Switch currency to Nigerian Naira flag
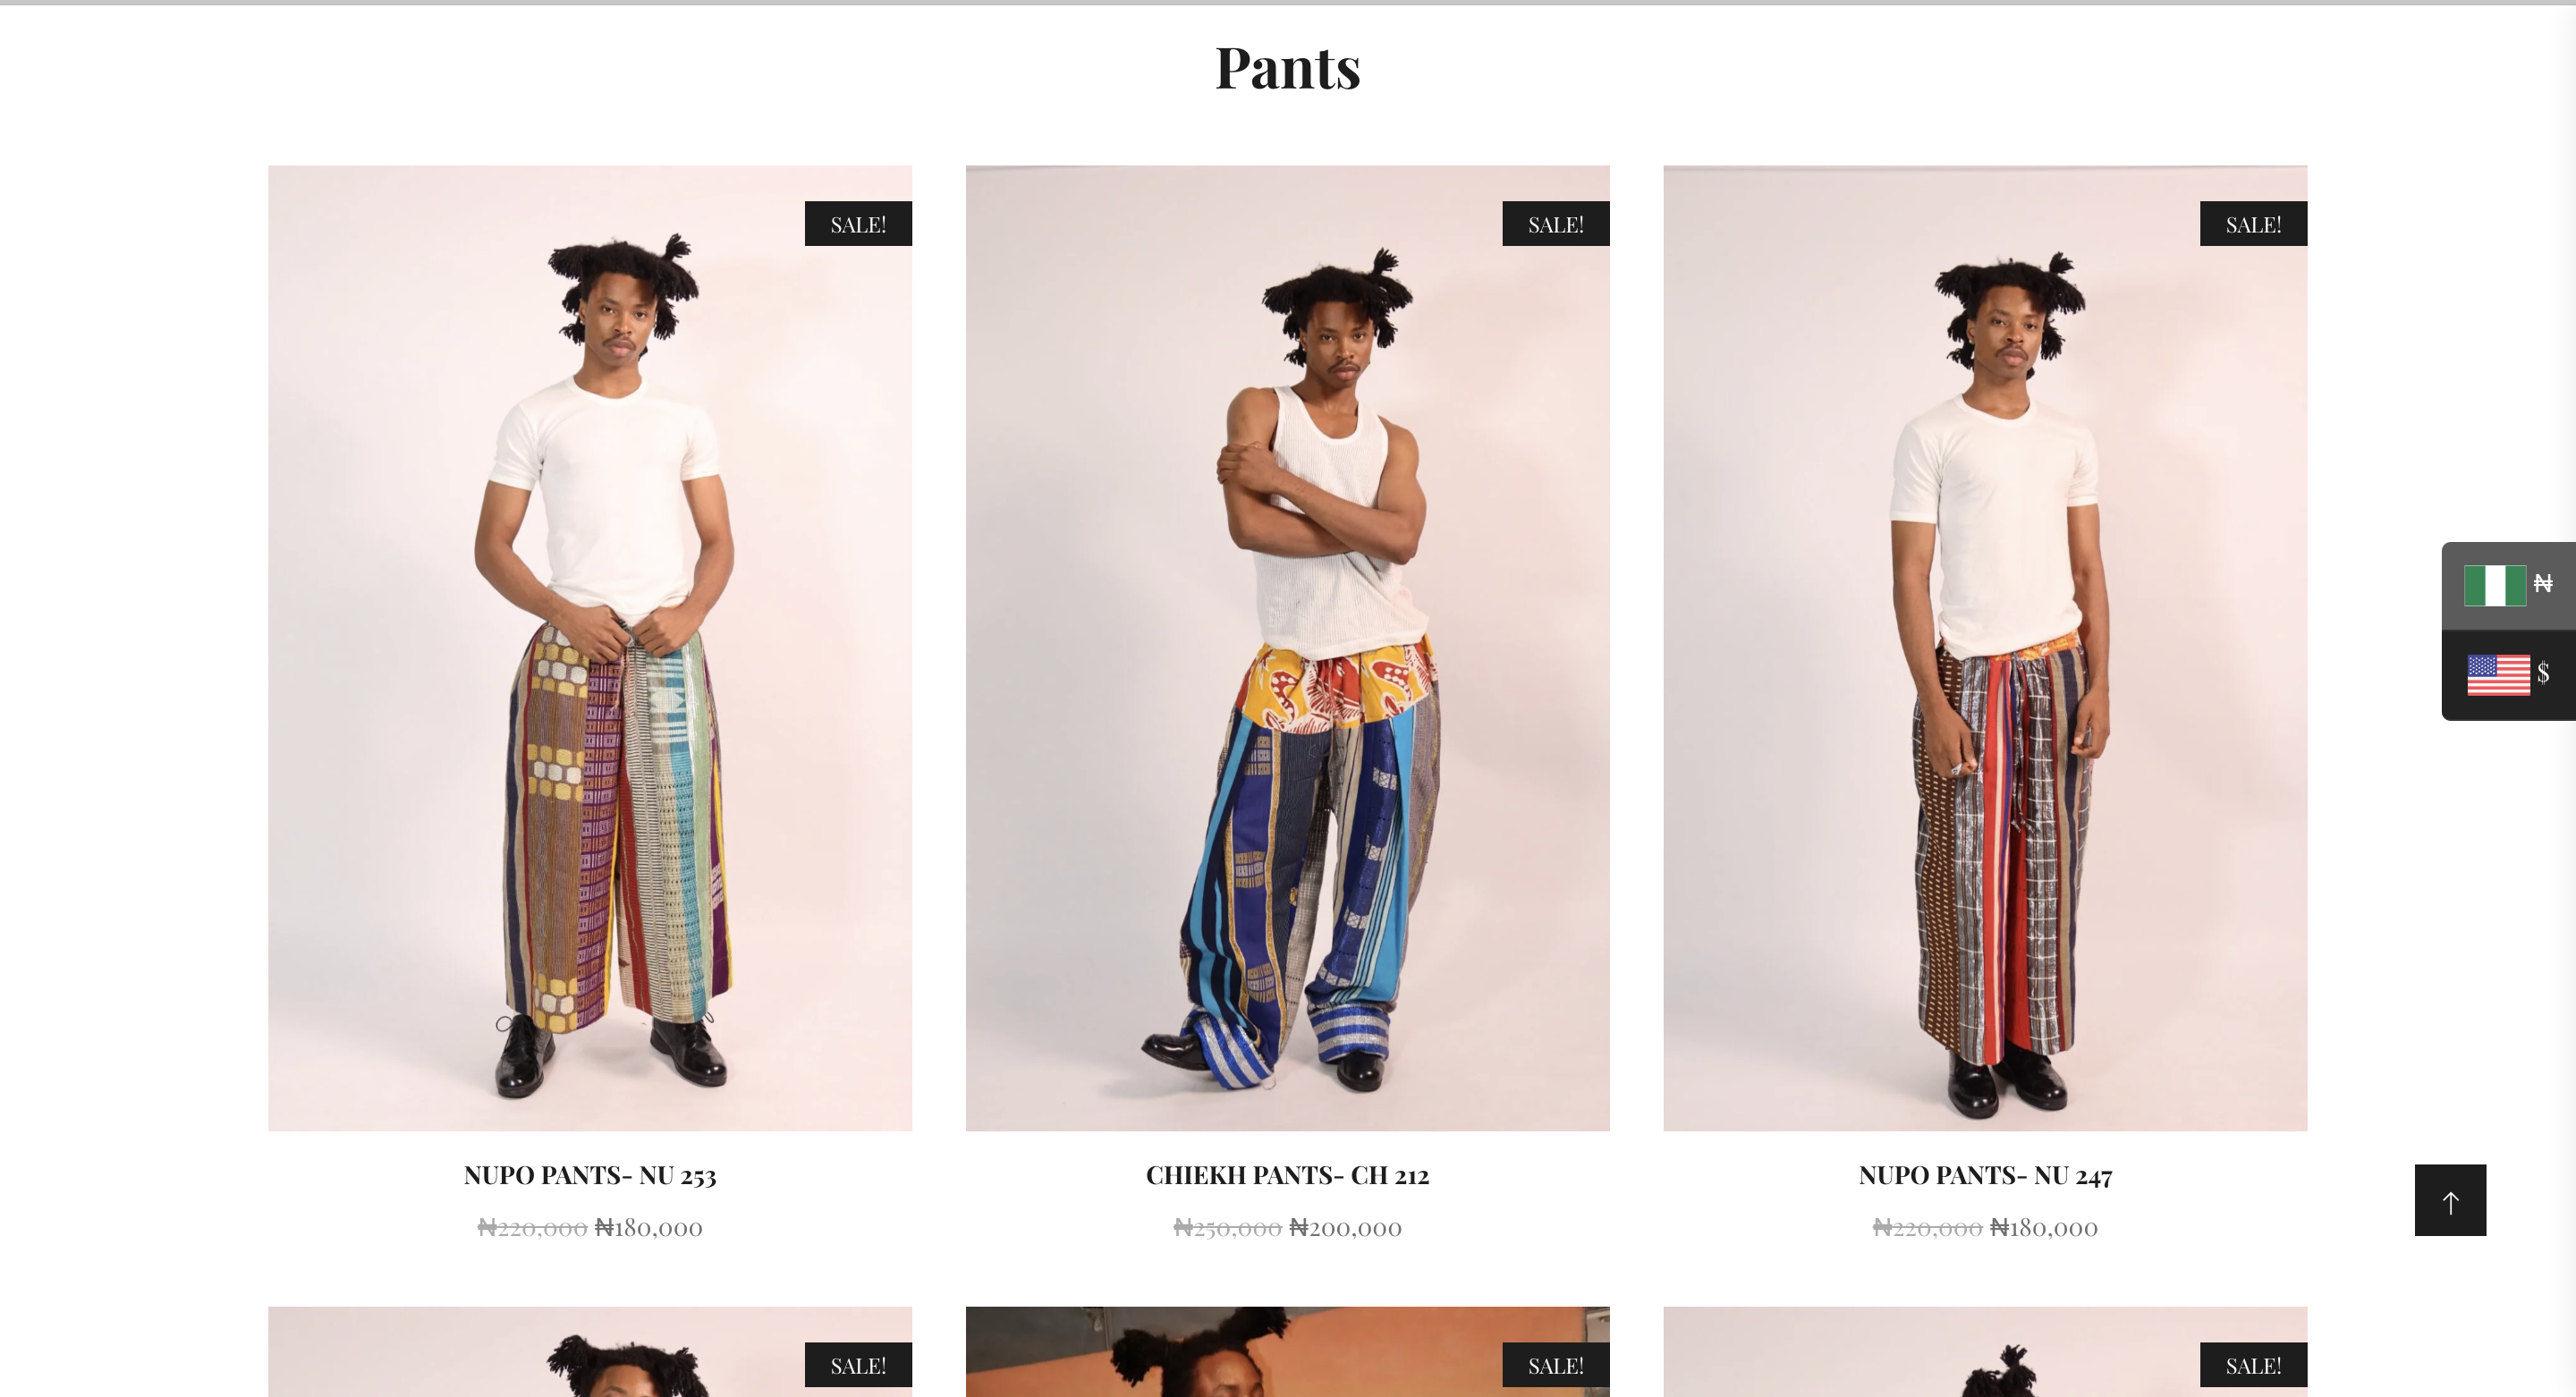 2508,585
